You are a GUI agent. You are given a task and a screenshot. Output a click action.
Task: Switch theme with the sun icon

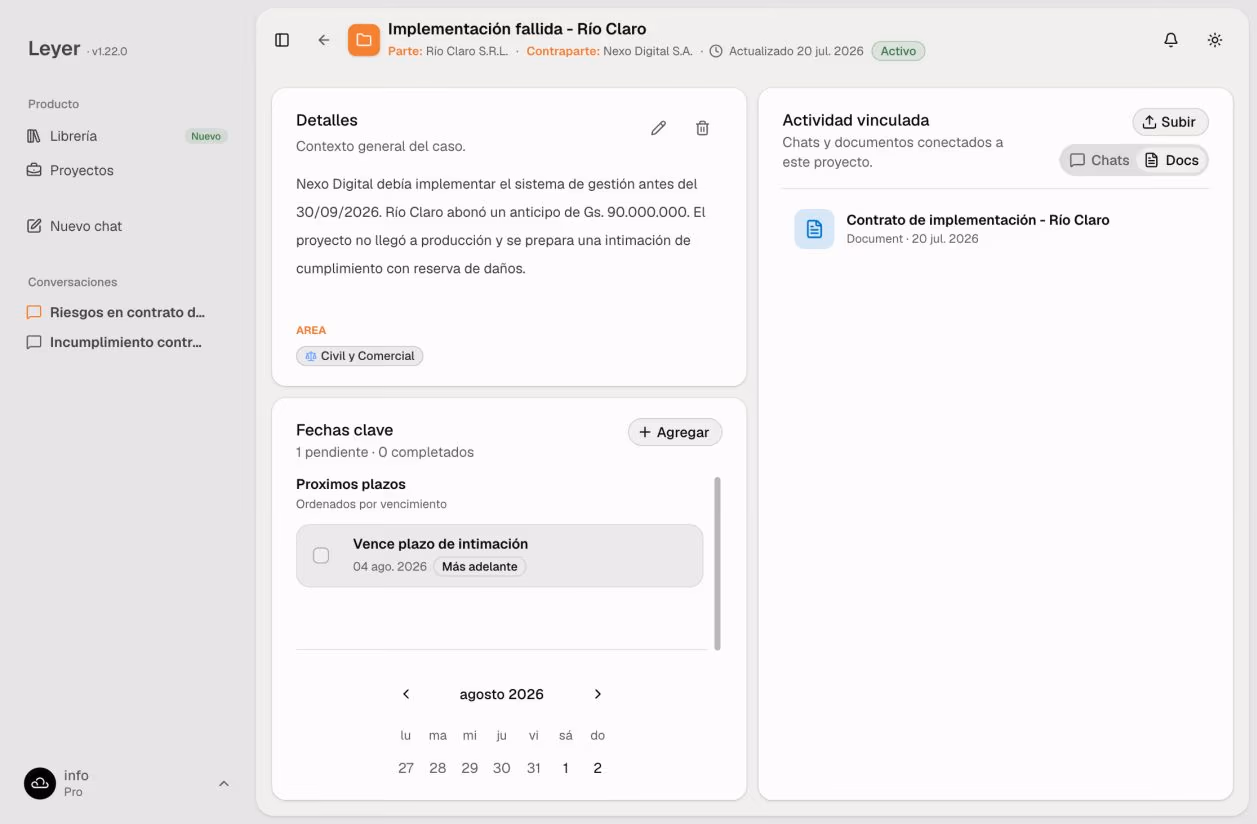click(x=1215, y=40)
